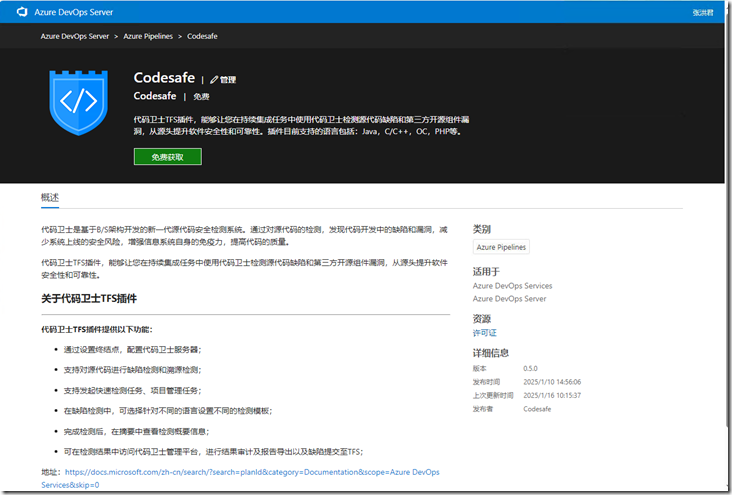The height and width of the screenshot is (495, 732).
Task: Select version value 0.5.0
Action: point(530,368)
